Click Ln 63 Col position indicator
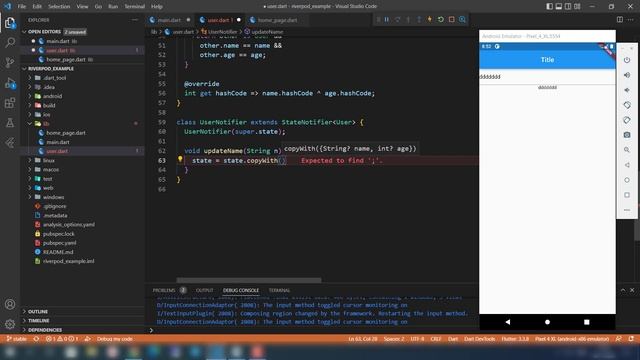Image resolution: width=640 pixels, height=360 pixels. coord(362,339)
